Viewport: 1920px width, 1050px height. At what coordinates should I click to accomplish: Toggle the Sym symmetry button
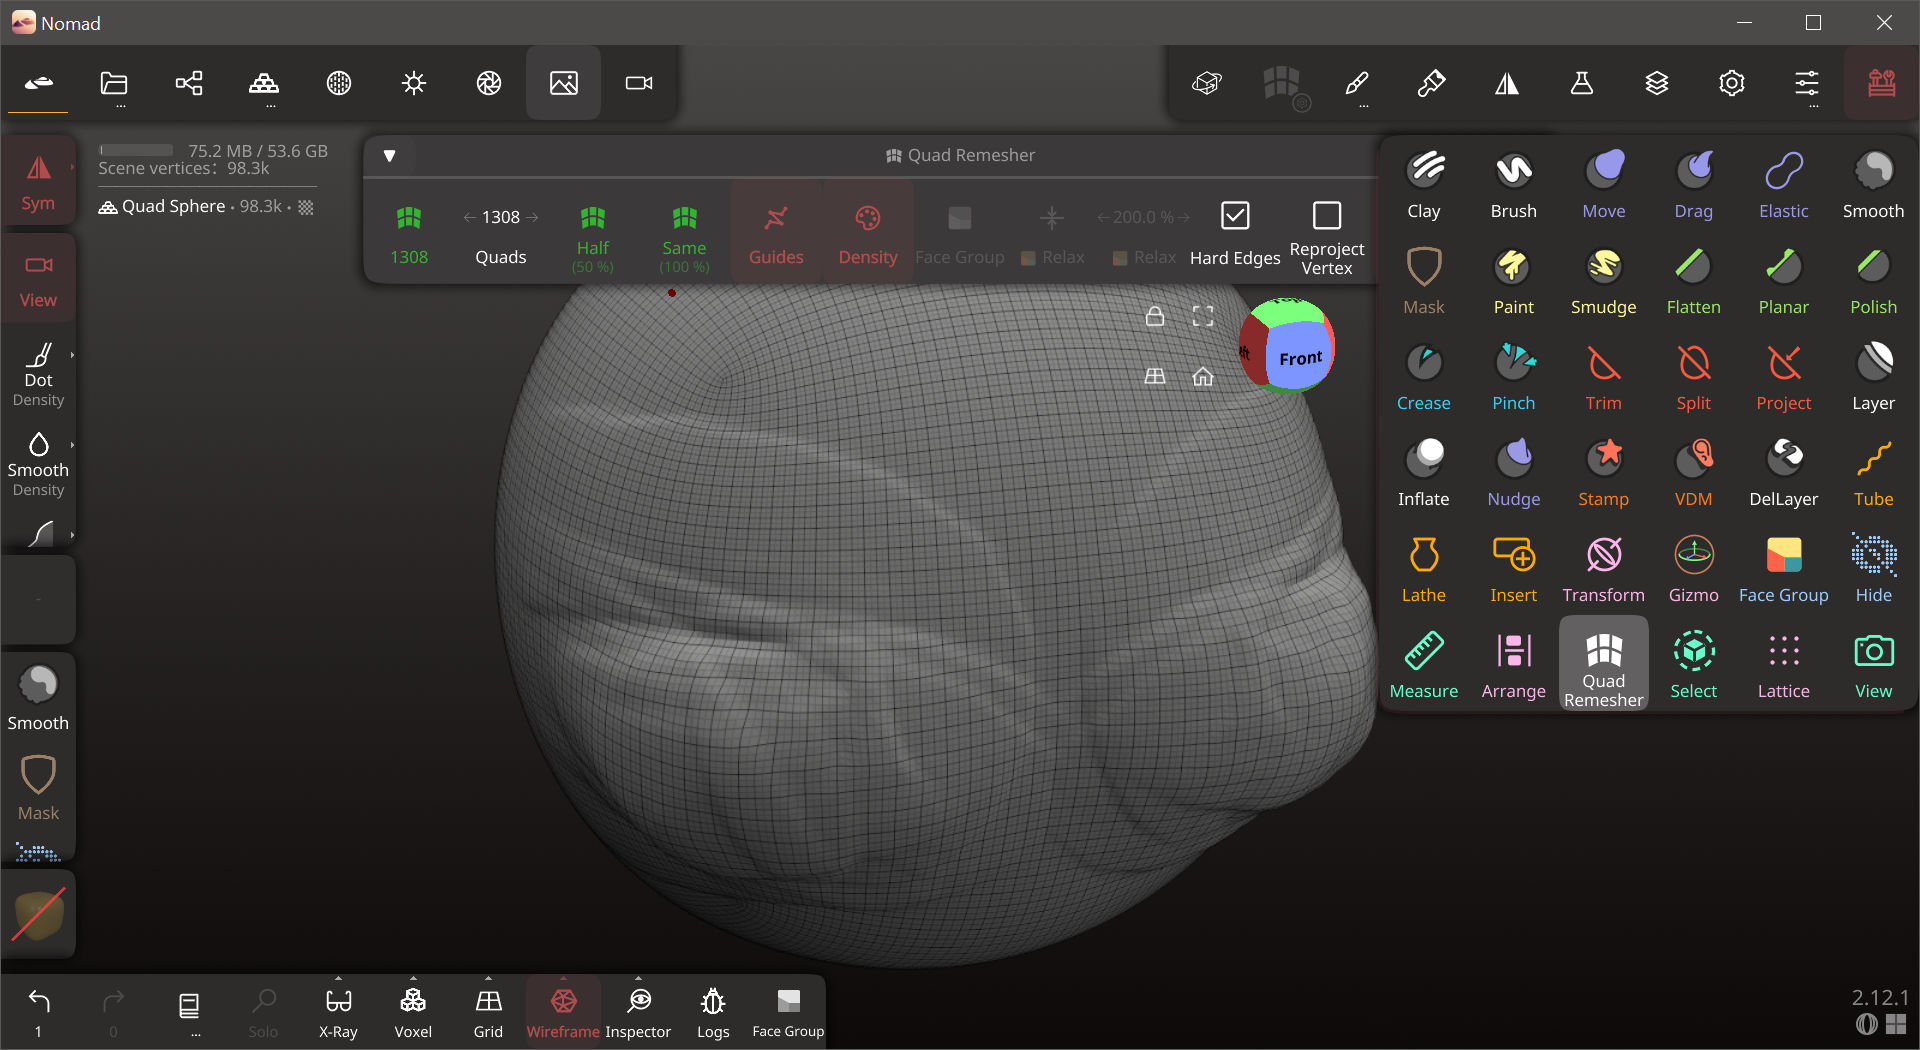38,183
